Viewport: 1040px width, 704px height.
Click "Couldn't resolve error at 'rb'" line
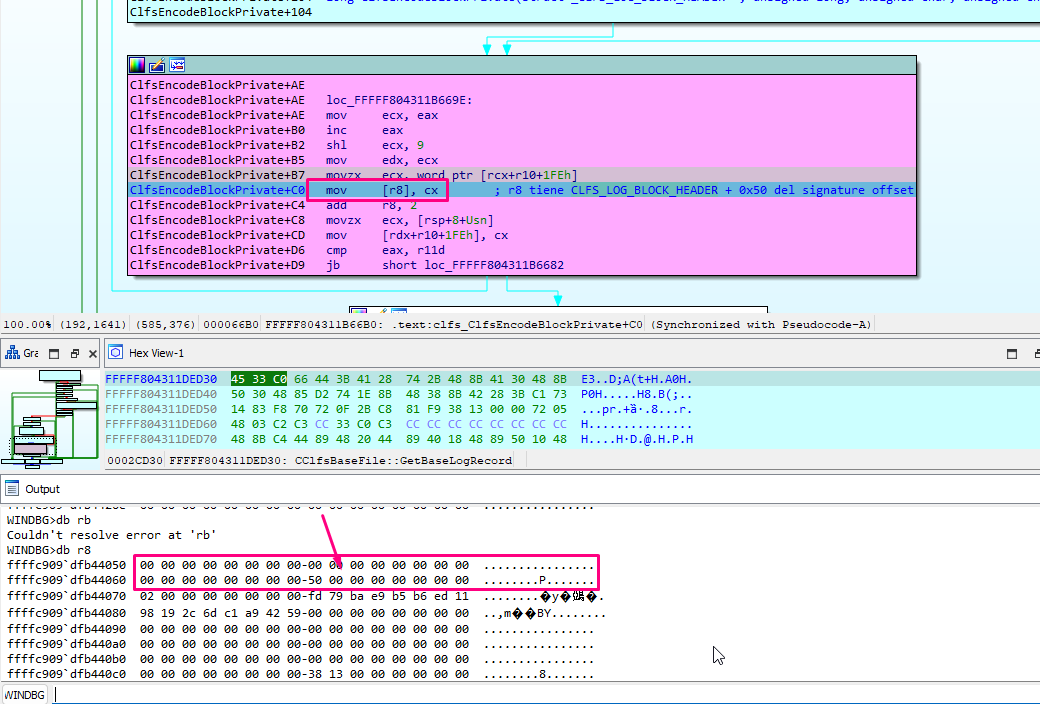[111, 535]
